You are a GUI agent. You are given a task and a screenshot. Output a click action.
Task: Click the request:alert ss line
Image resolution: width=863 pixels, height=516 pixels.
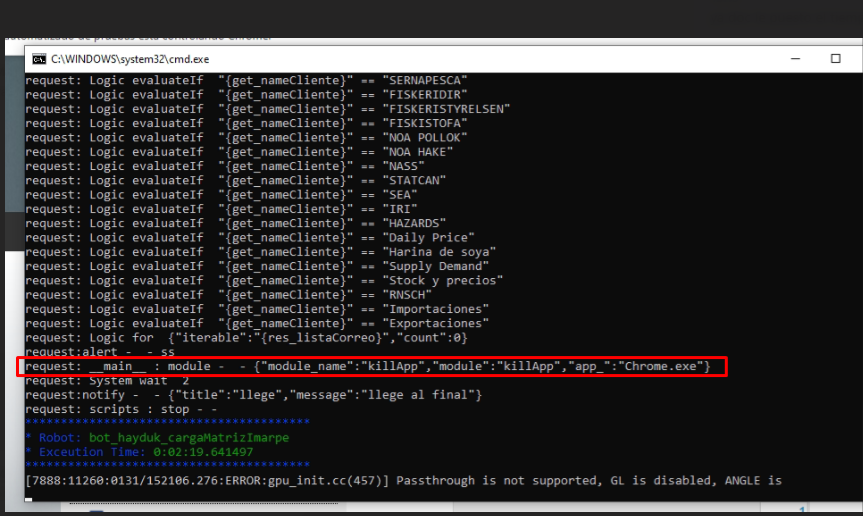pos(100,353)
